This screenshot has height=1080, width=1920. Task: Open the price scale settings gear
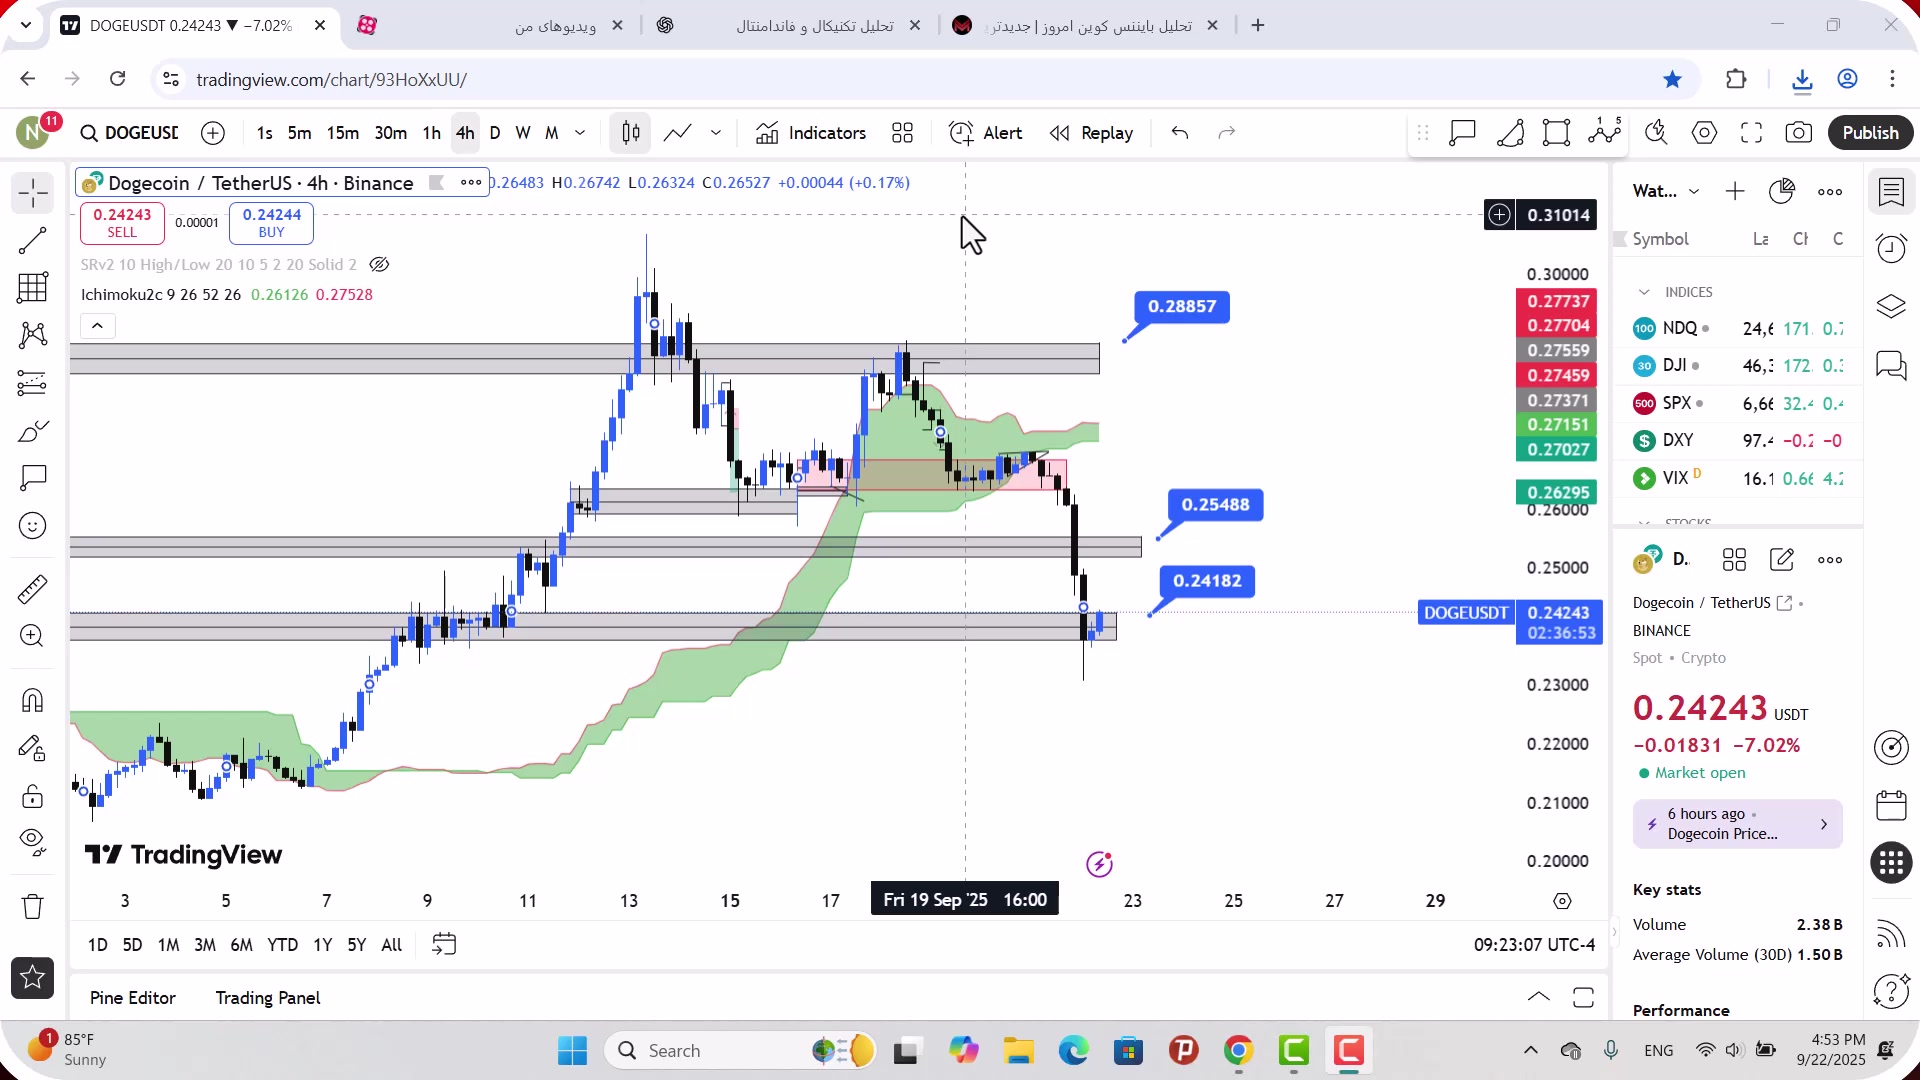point(1562,901)
